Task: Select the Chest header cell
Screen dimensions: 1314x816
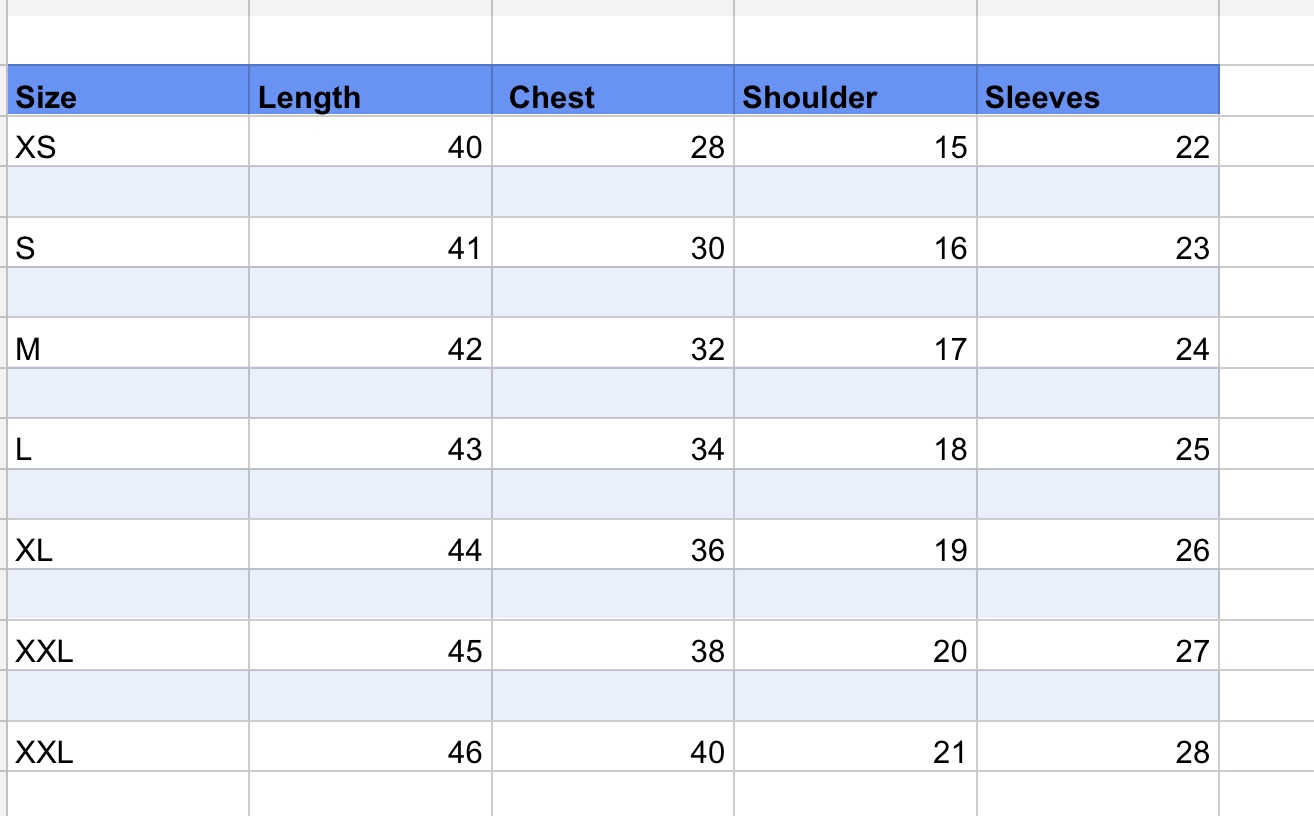Action: coord(613,91)
